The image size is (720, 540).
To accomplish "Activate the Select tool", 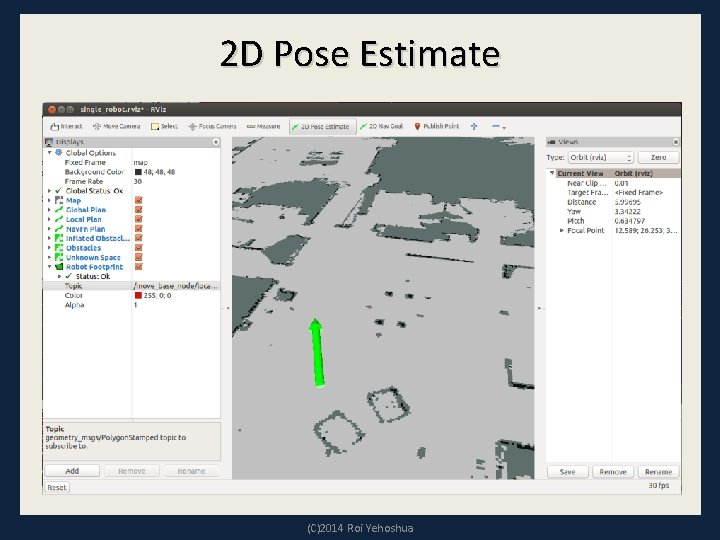I will point(164,126).
